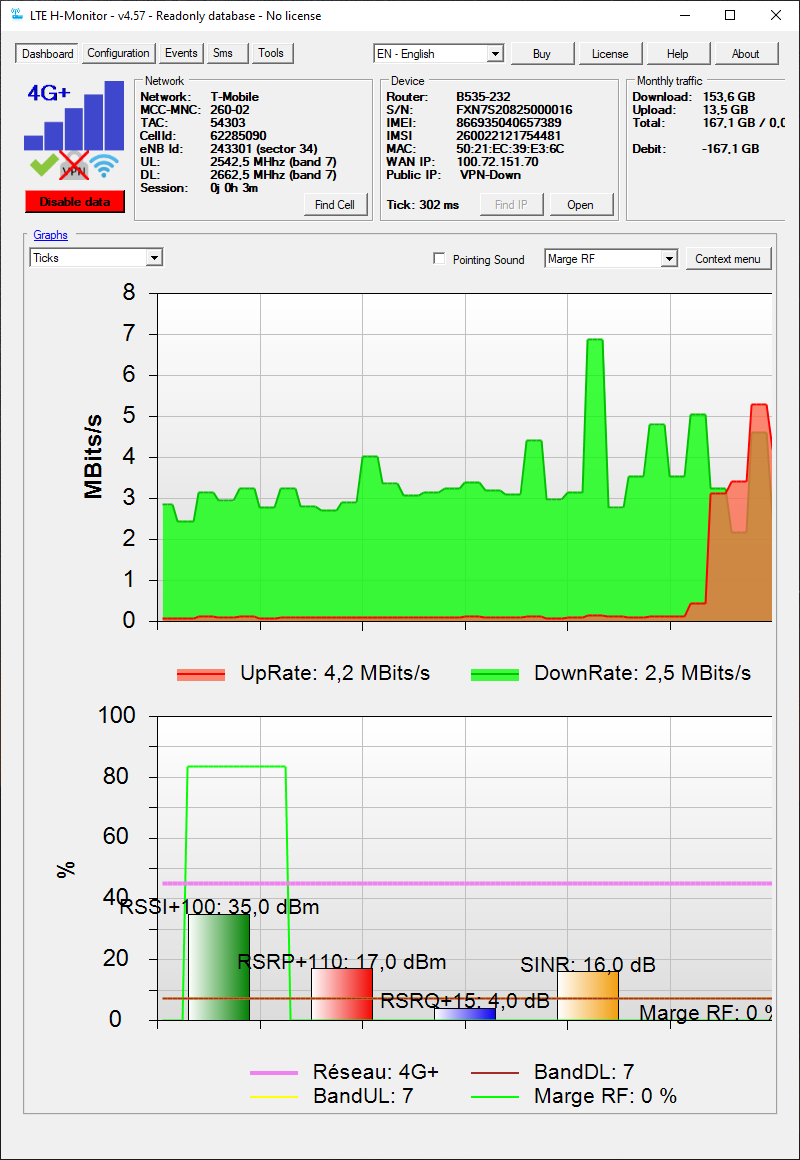
Task: Click the MBits/s axis label
Action: [x=93, y=456]
